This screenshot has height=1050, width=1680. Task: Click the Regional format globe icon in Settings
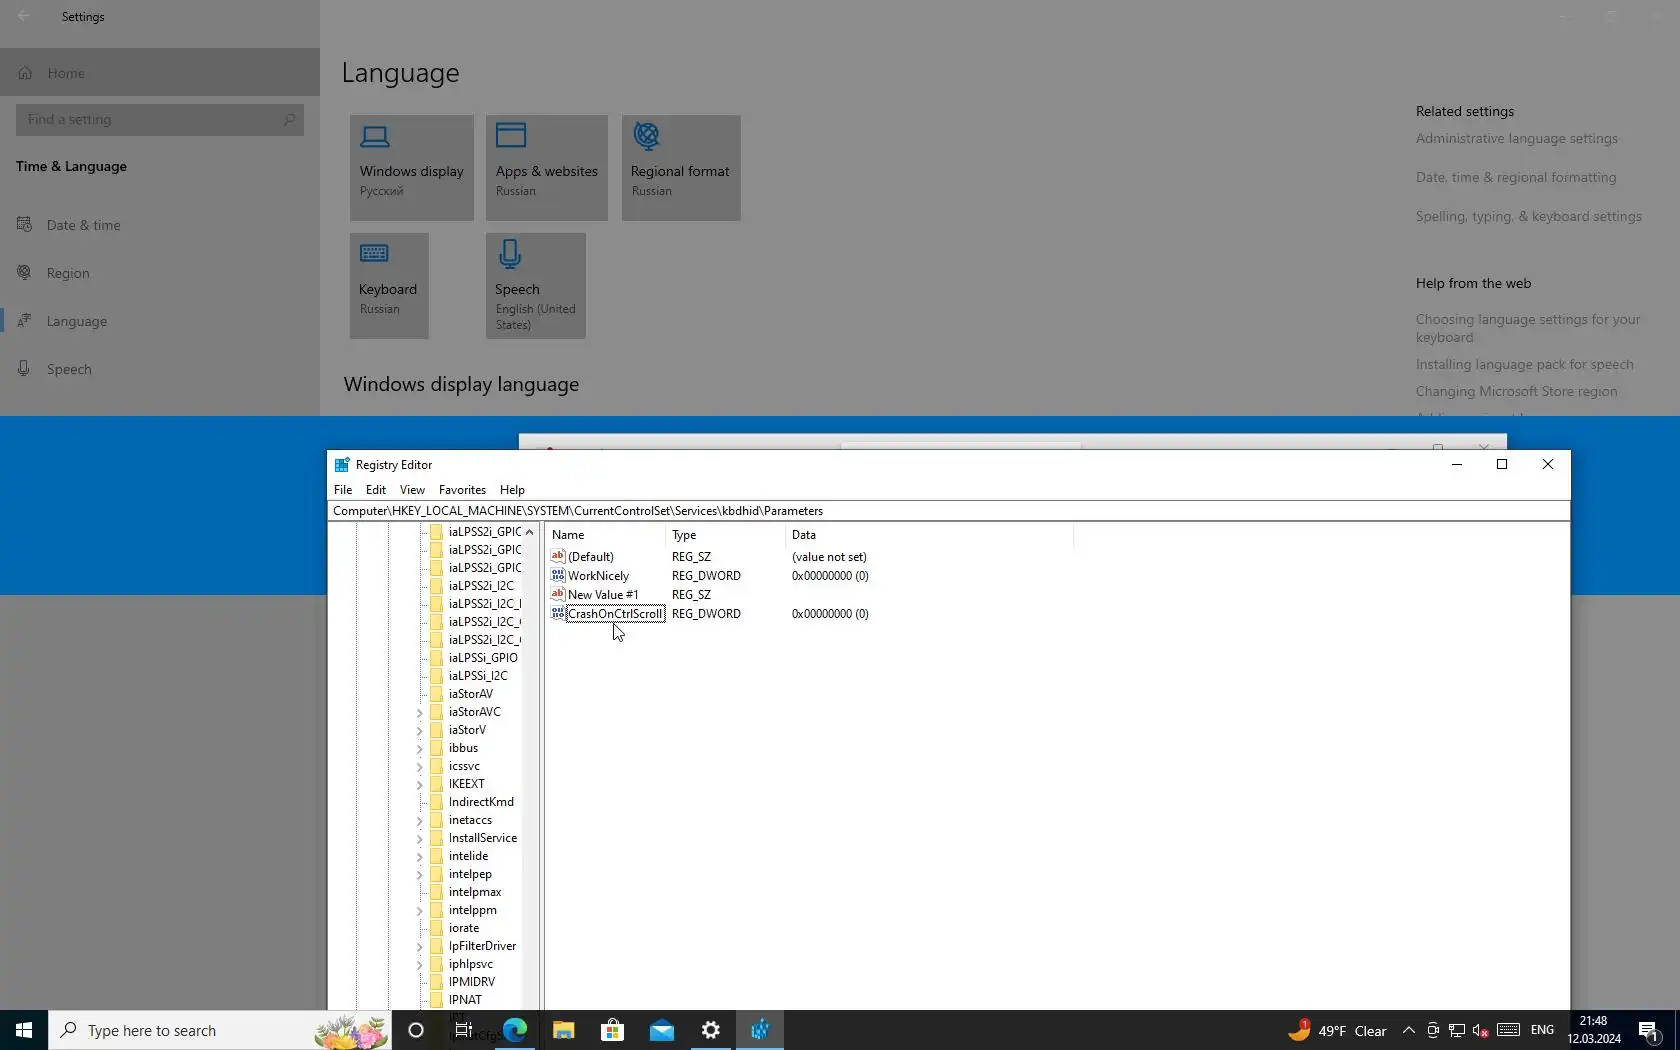tap(647, 135)
